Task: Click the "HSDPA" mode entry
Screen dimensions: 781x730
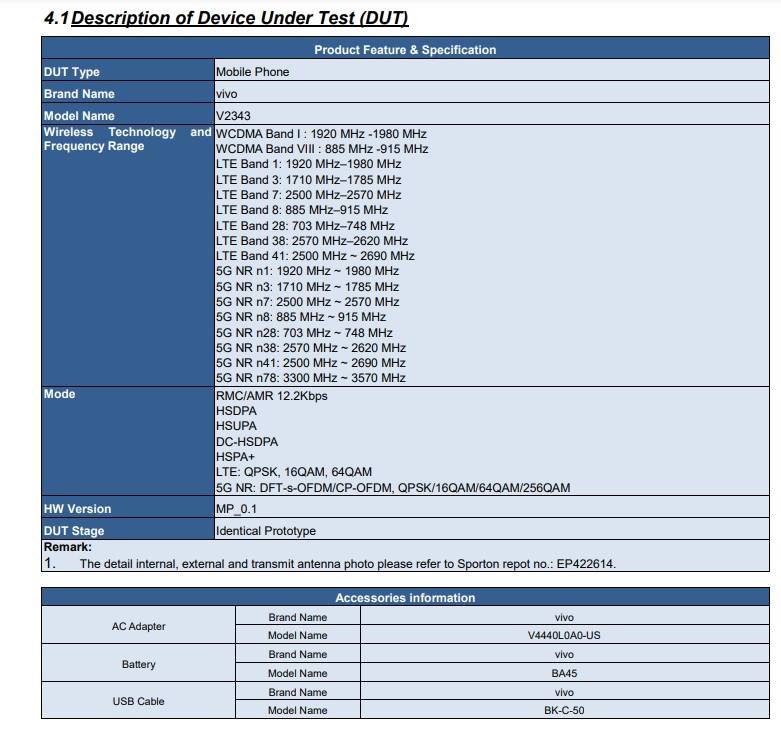Action: click(x=236, y=411)
